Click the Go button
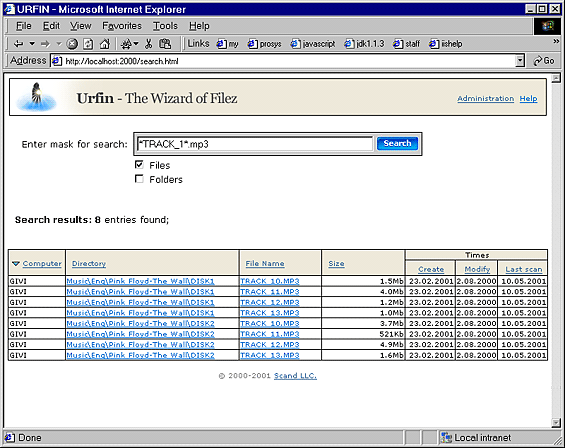The image size is (565, 448). coord(544,61)
